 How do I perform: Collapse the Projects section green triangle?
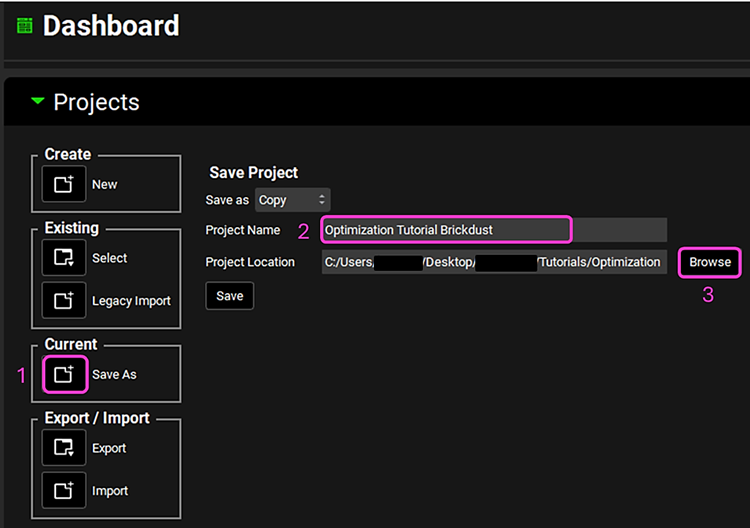pos(38,102)
